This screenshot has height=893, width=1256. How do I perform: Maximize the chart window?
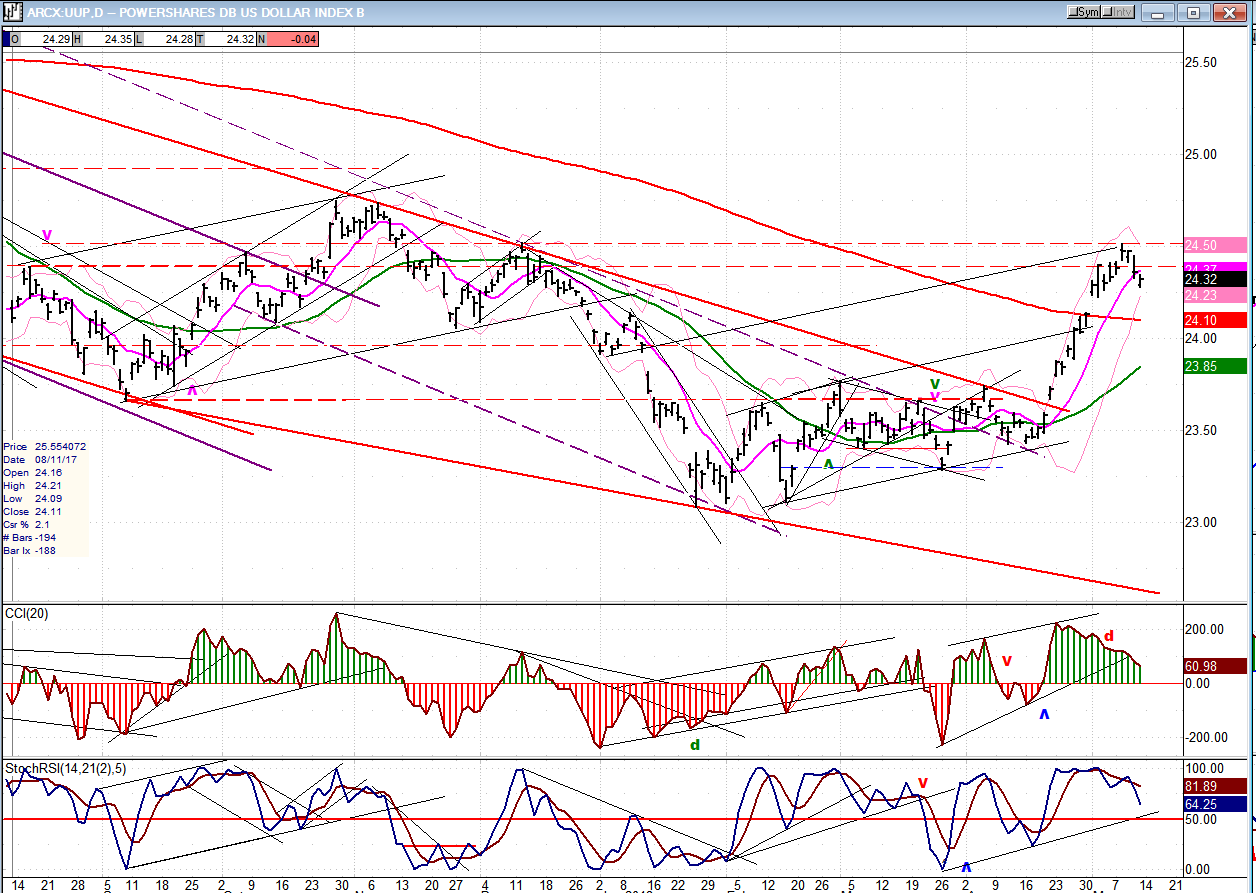click(1194, 12)
